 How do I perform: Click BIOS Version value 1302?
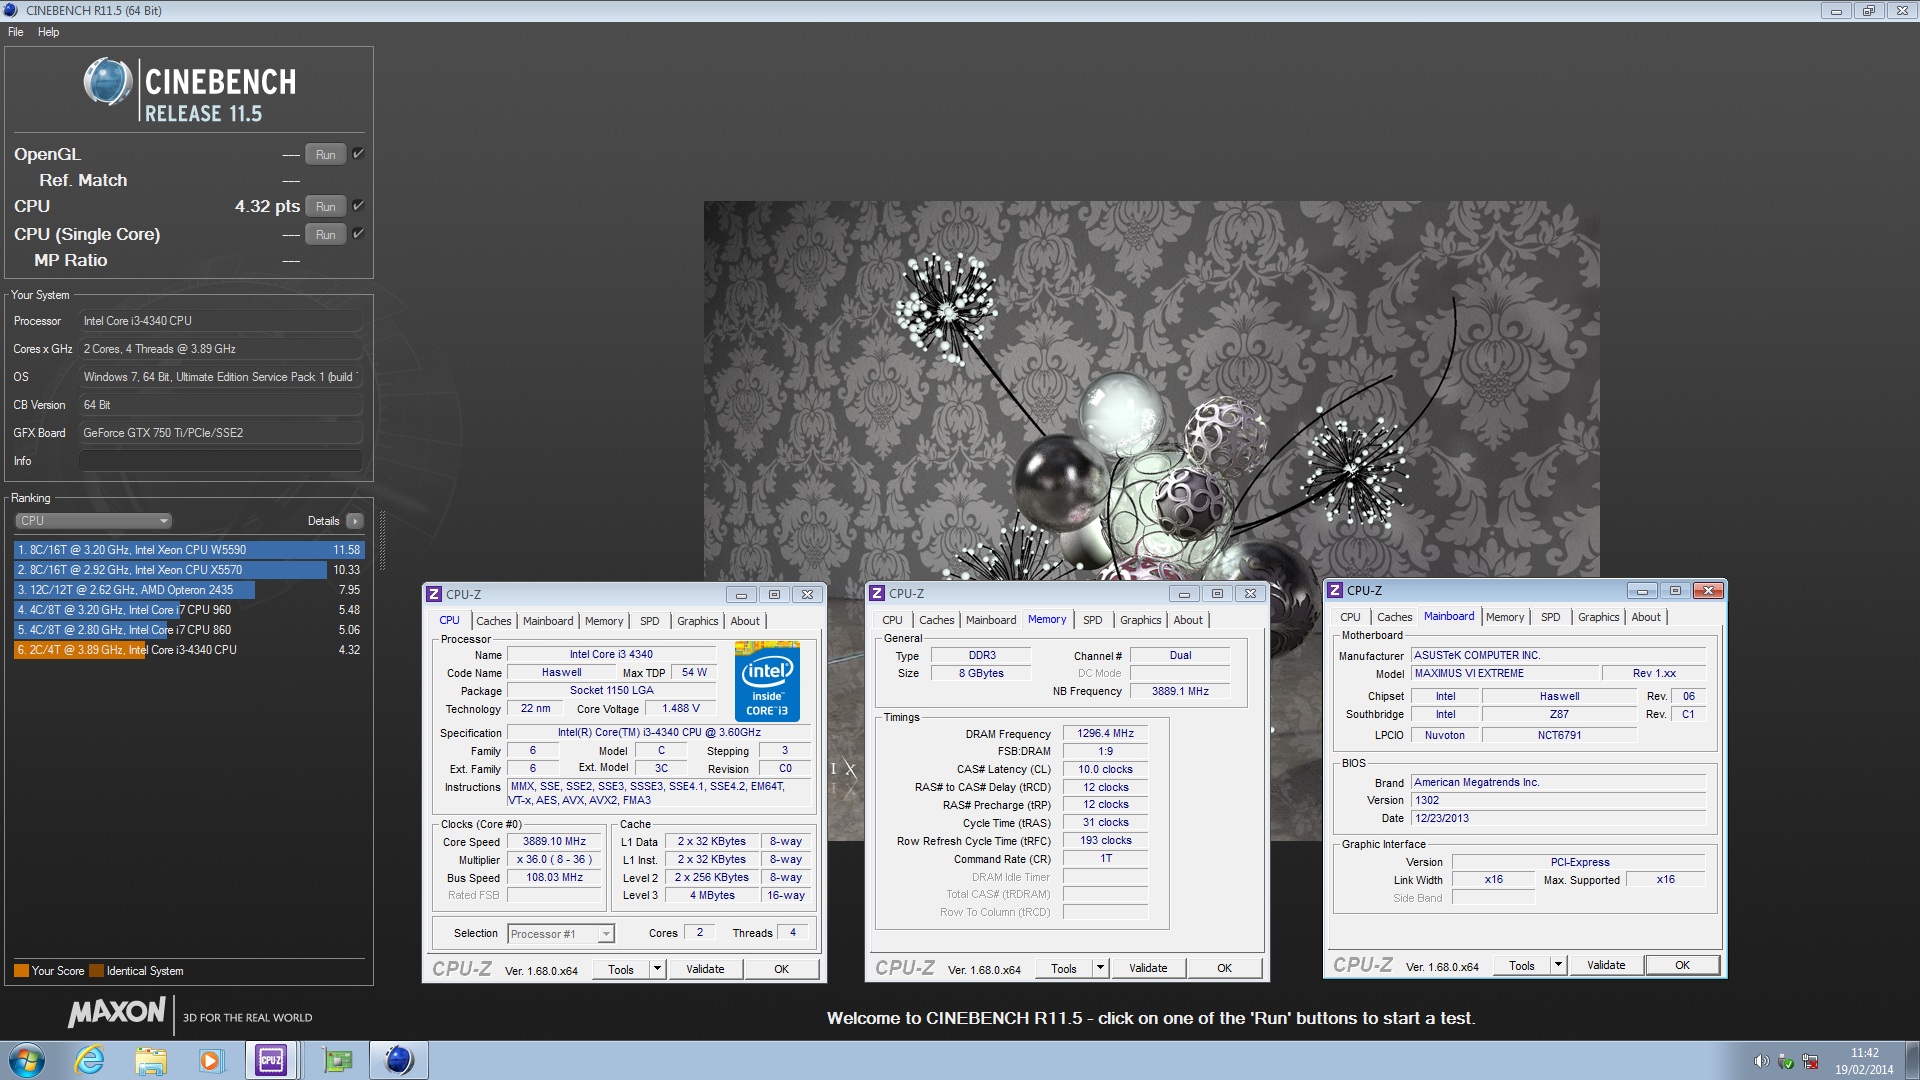(x=1558, y=800)
